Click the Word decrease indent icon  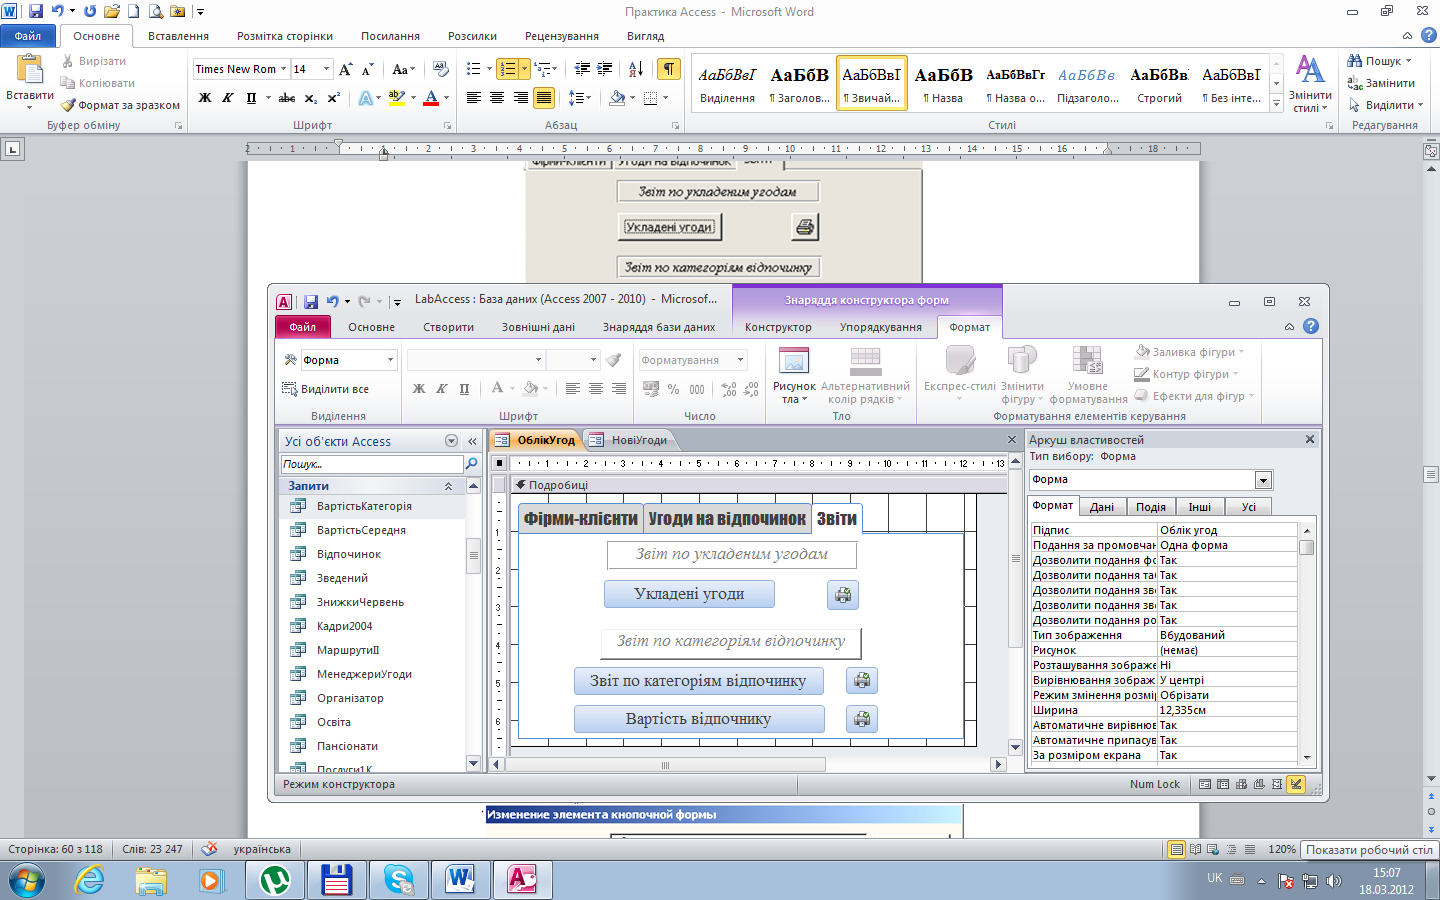coord(582,69)
